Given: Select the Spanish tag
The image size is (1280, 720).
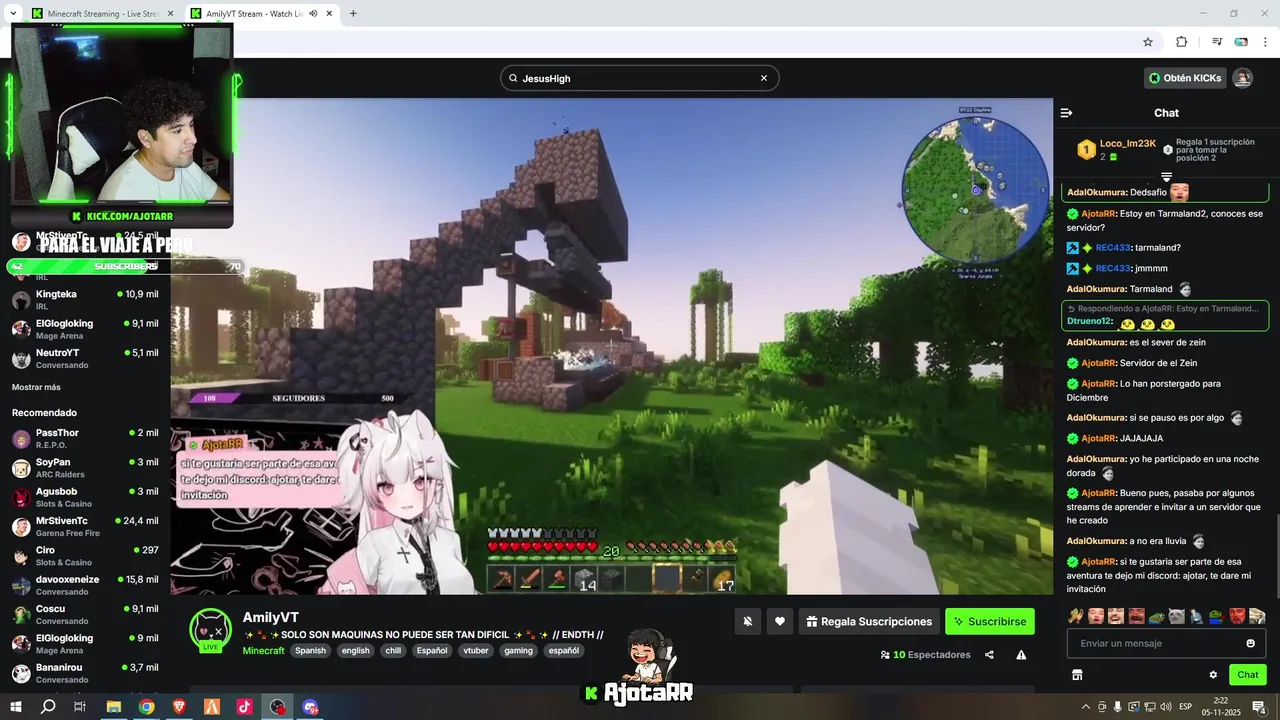Looking at the screenshot, I should point(310,650).
